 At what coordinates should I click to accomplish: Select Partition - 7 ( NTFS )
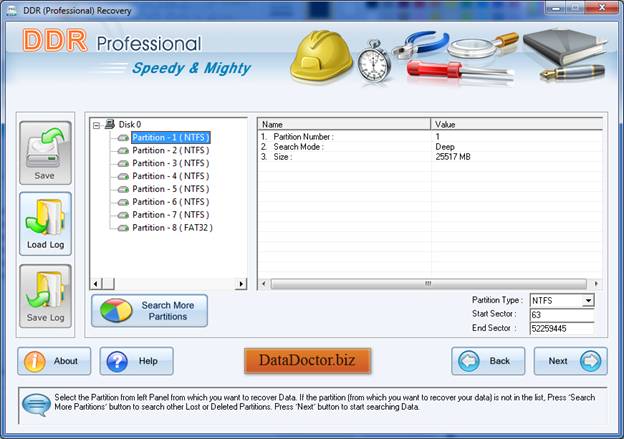[171, 215]
